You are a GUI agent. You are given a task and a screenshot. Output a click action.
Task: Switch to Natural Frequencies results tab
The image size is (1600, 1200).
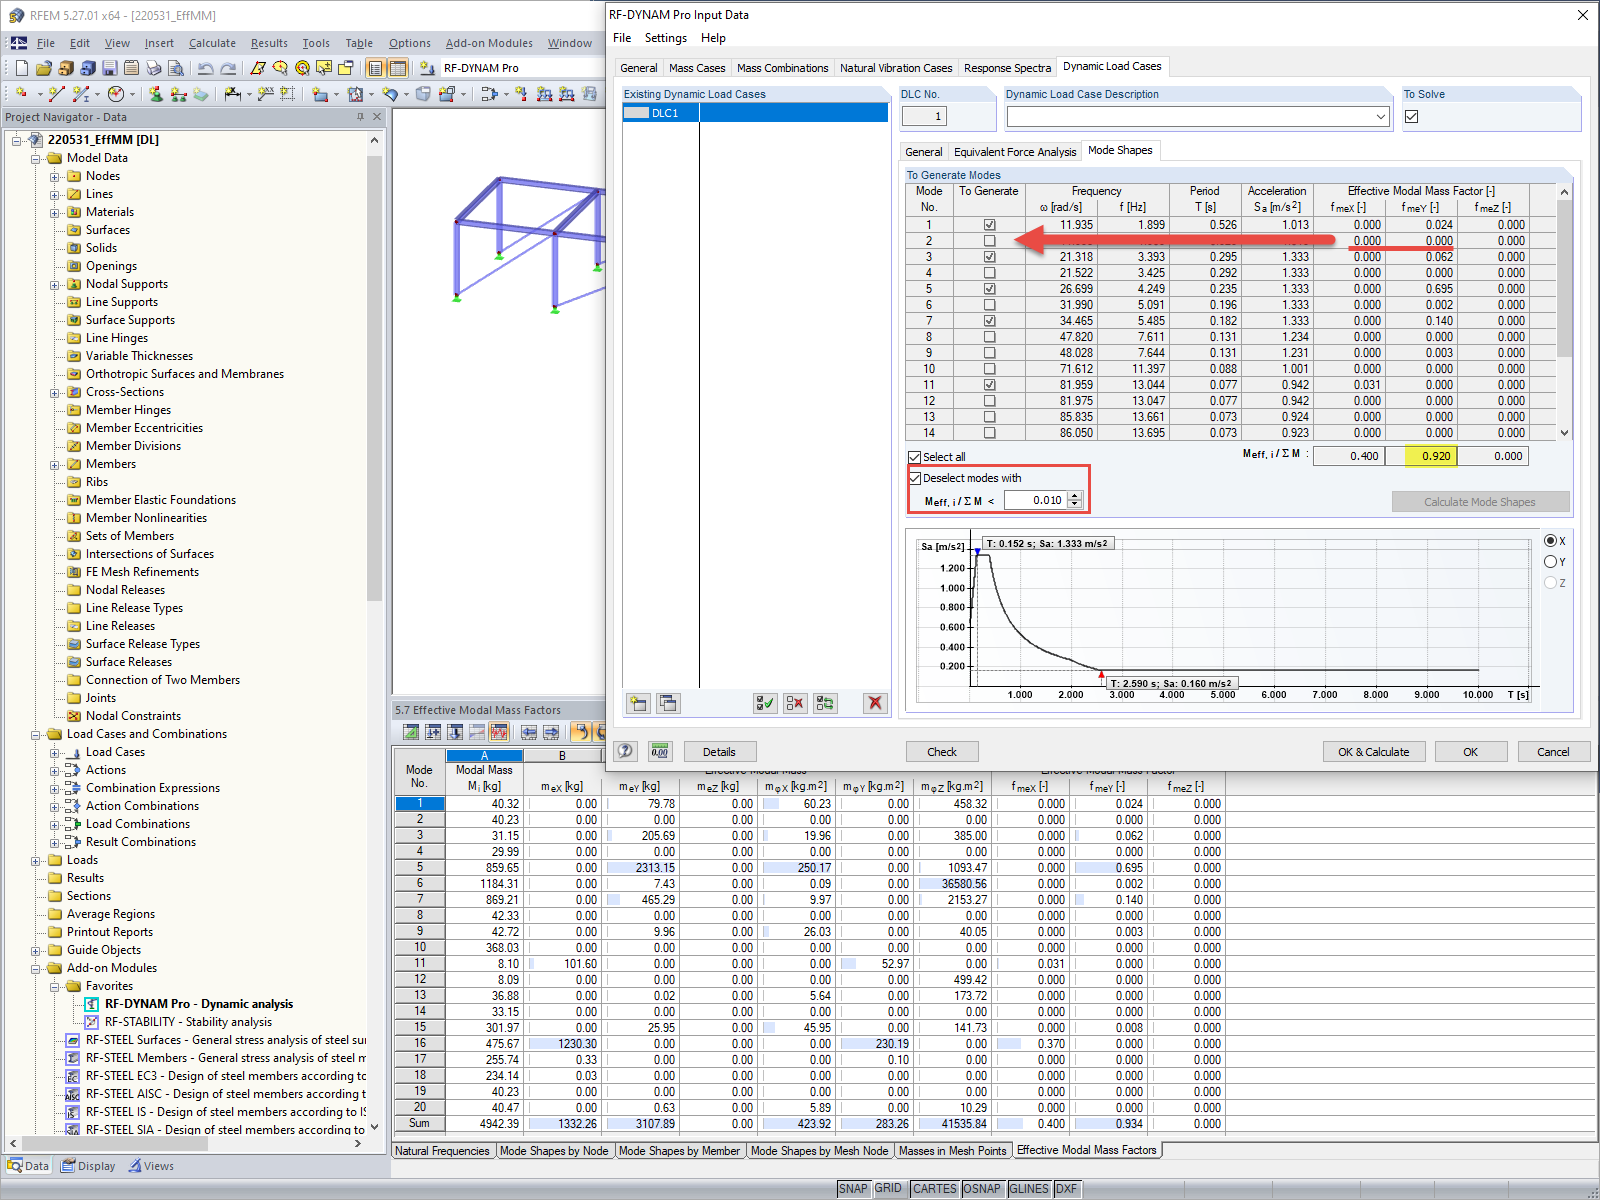pyautogui.click(x=442, y=1151)
